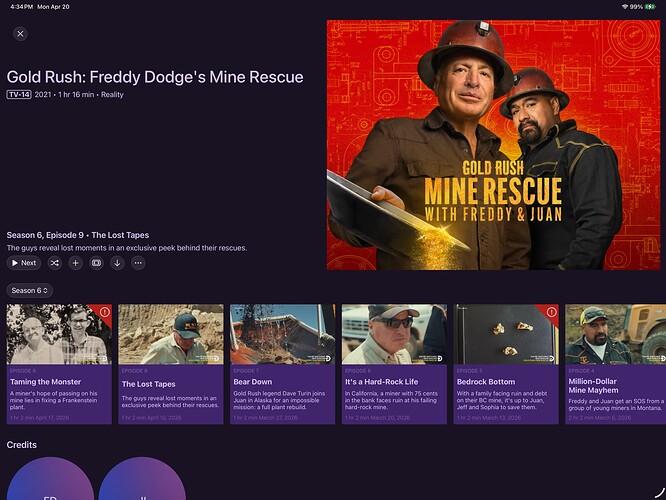
Task: Select The Lost Tapes card title
Action: point(149,384)
